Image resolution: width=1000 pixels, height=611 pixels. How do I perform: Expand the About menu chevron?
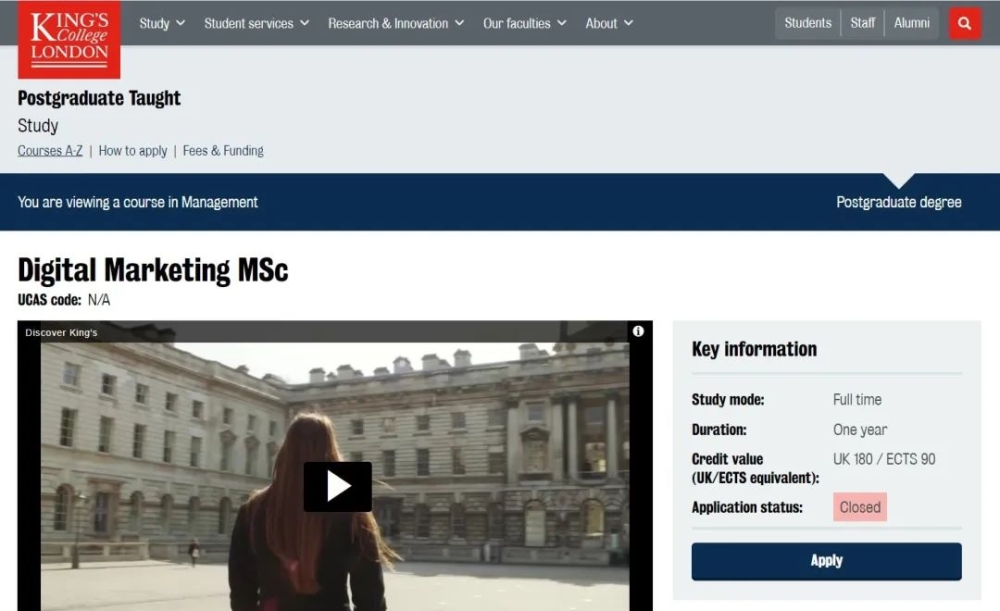(628, 23)
